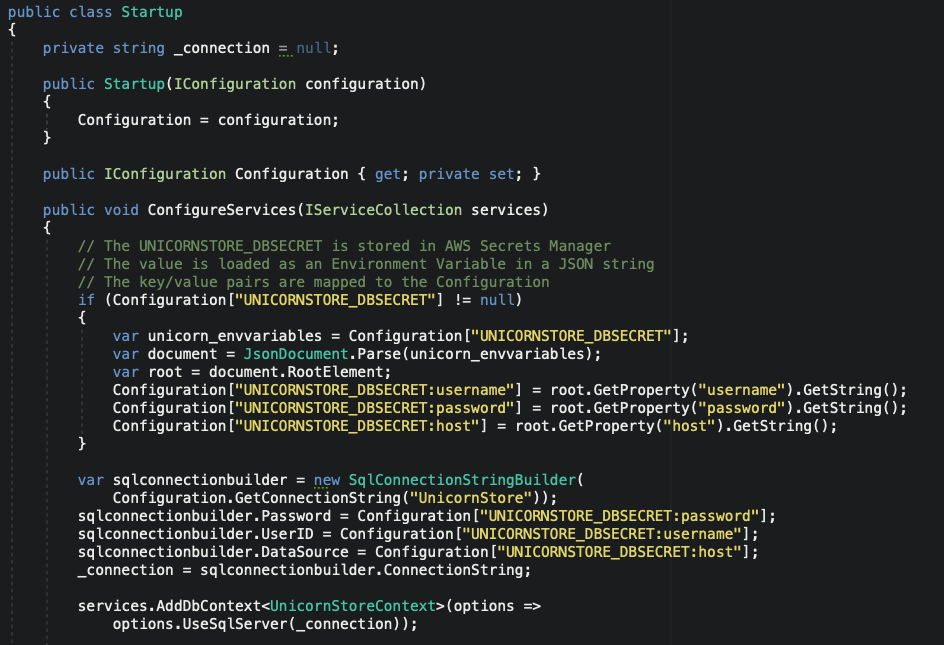Click root.GetProperty("password") call

[672, 408]
